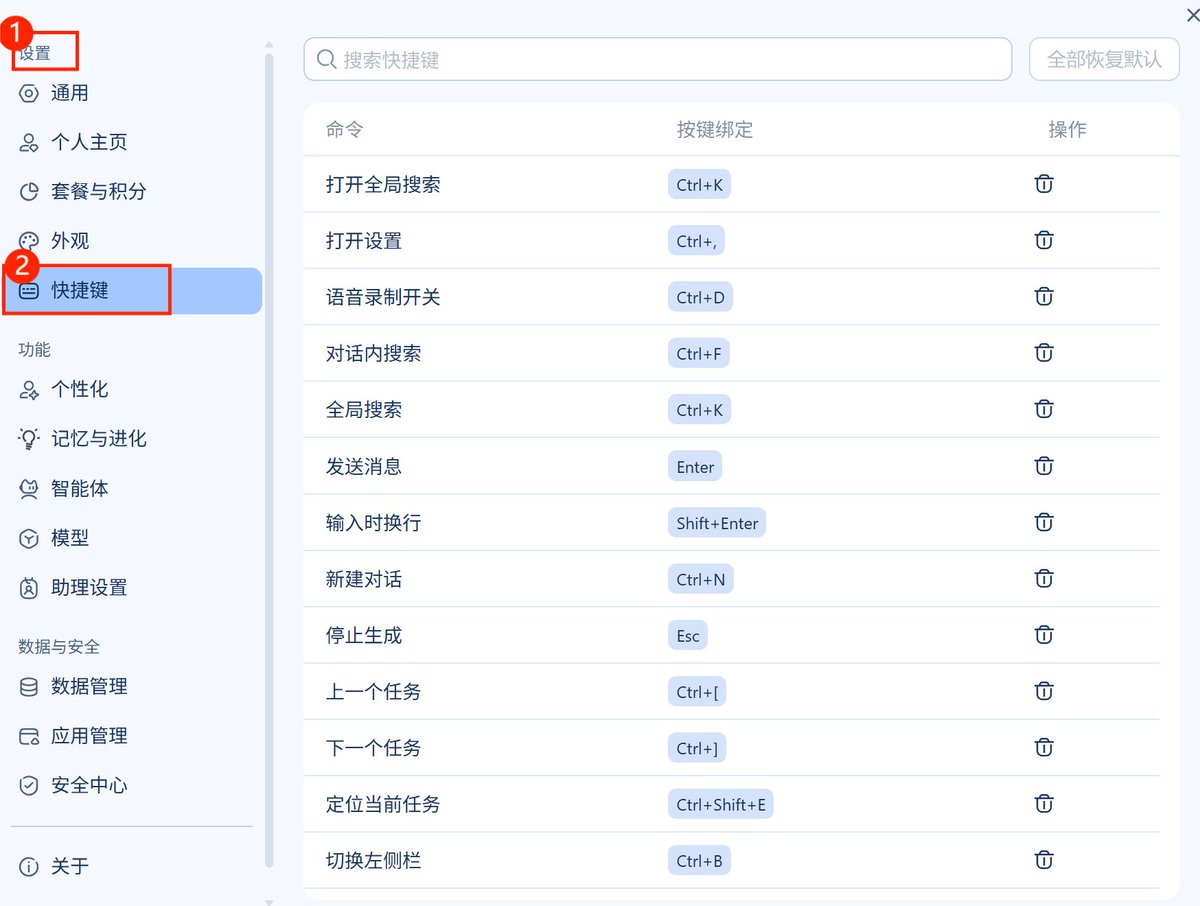Edit the Ctrl+[ key binding
Image resolution: width=1200 pixels, height=906 pixels.
pyautogui.click(x=697, y=691)
